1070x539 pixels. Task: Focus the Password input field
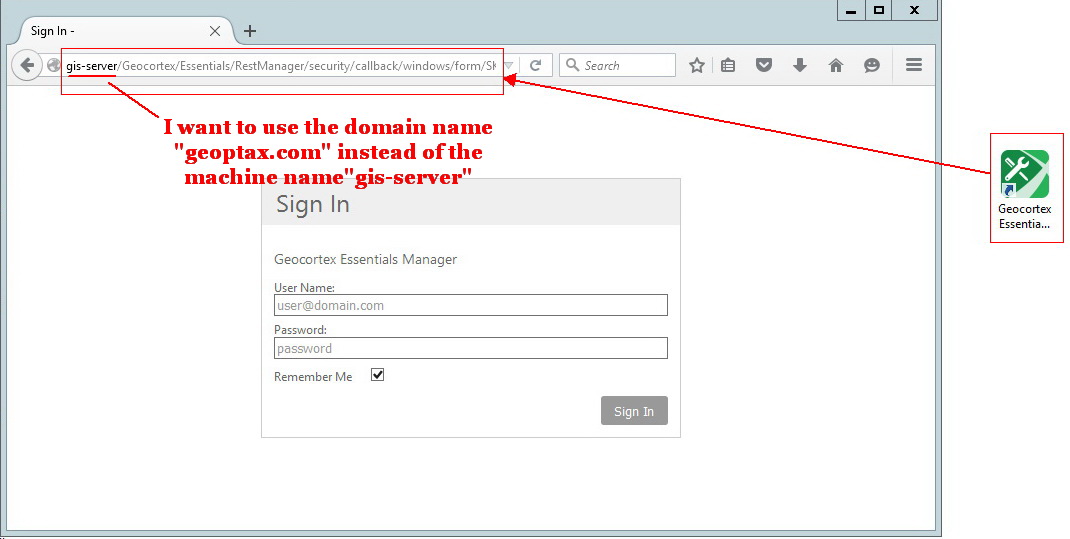tap(471, 348)
